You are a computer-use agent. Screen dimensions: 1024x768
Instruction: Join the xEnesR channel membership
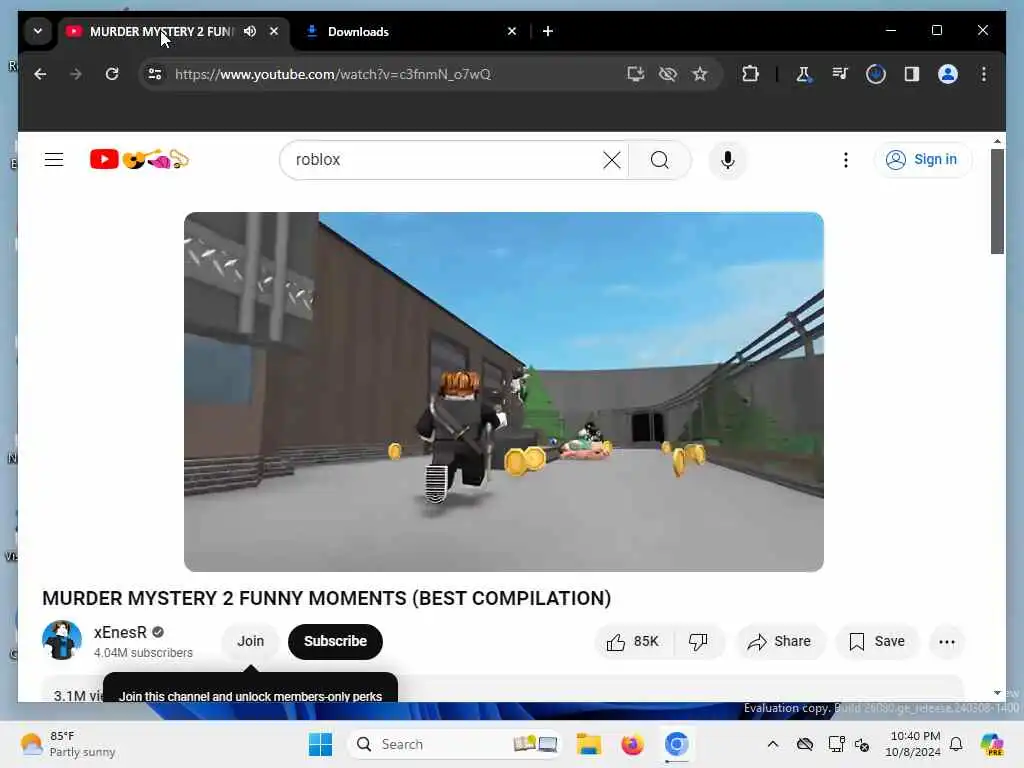[251, 641]
